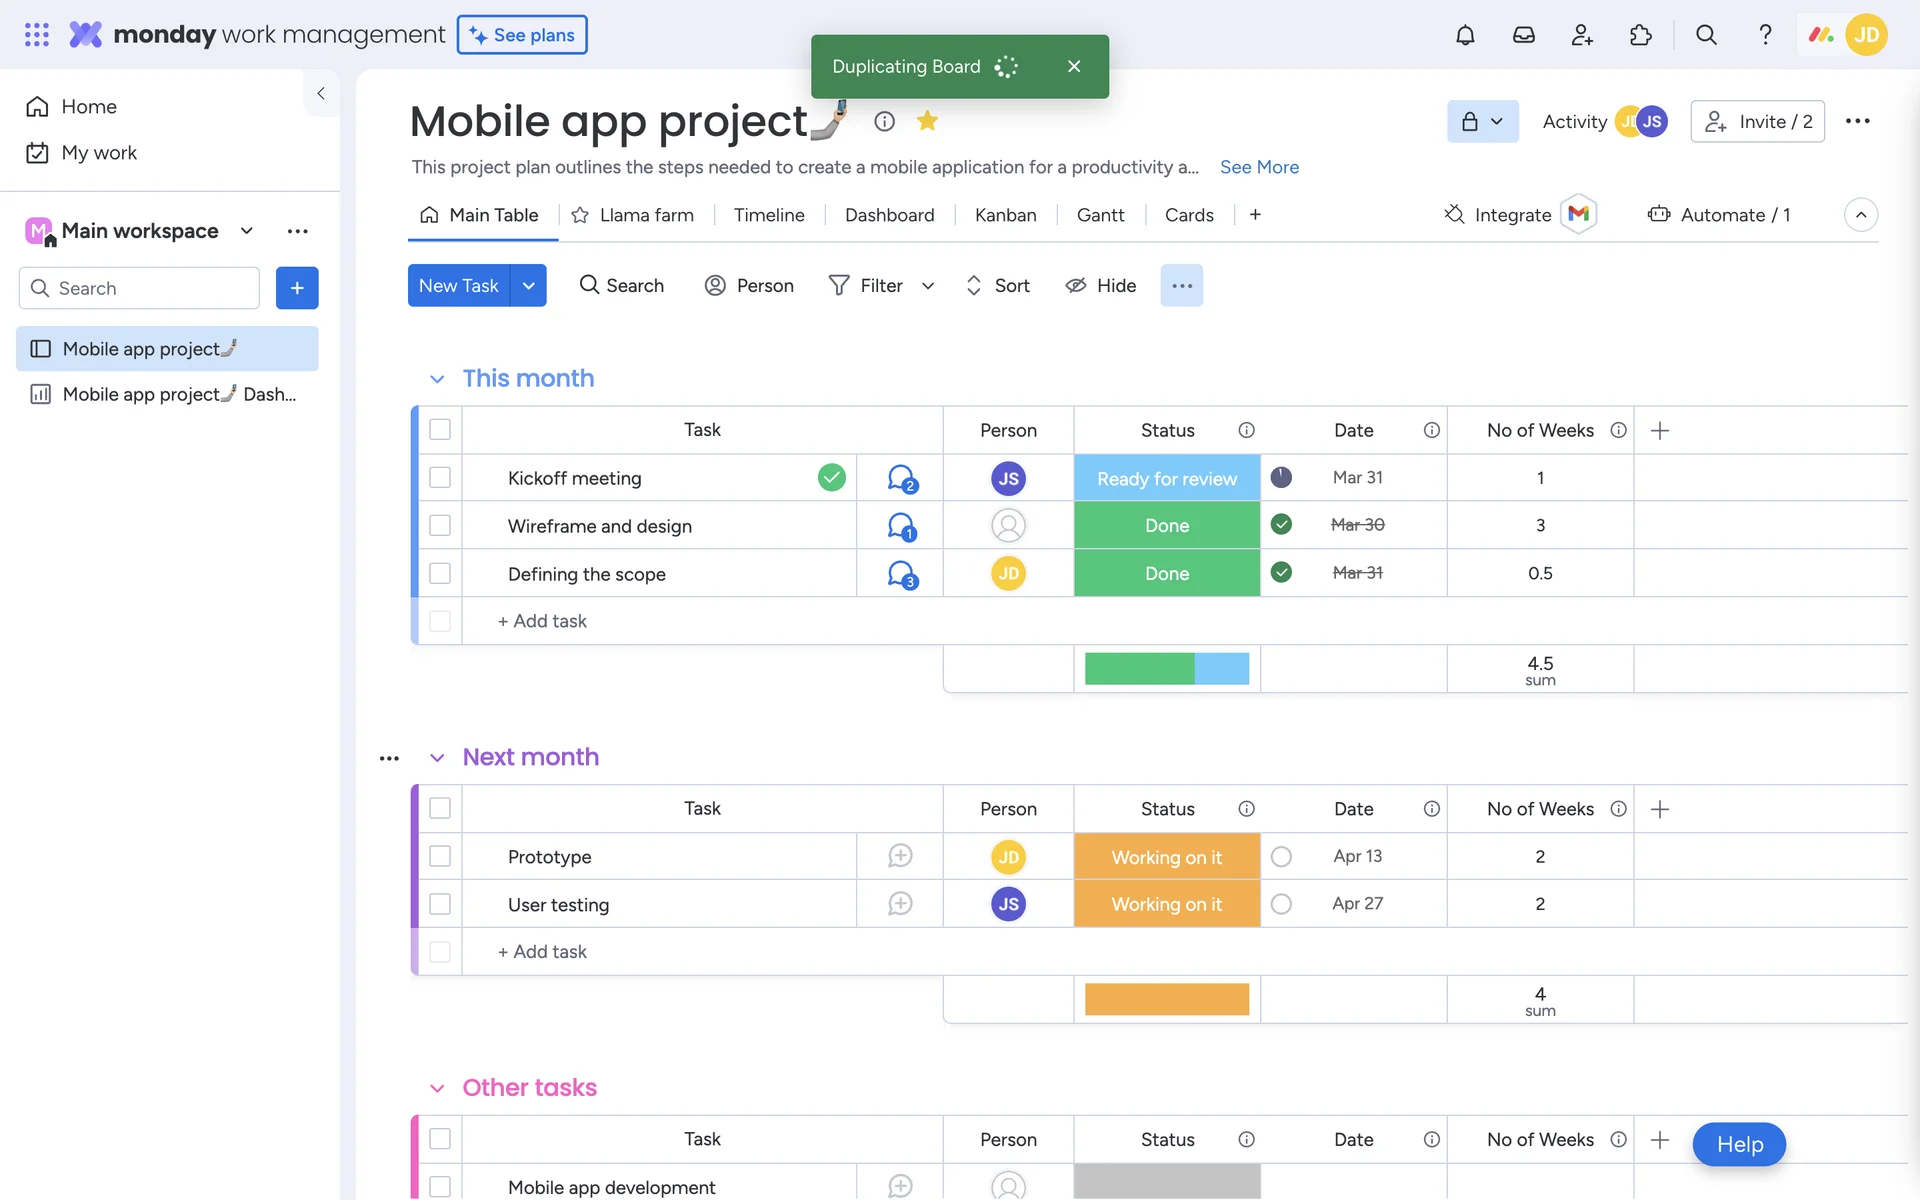Open the apps marketplace puzzle icon
This screenshot has height=1200, width=1920.
pyautogui.click(x=1640, y=35)
